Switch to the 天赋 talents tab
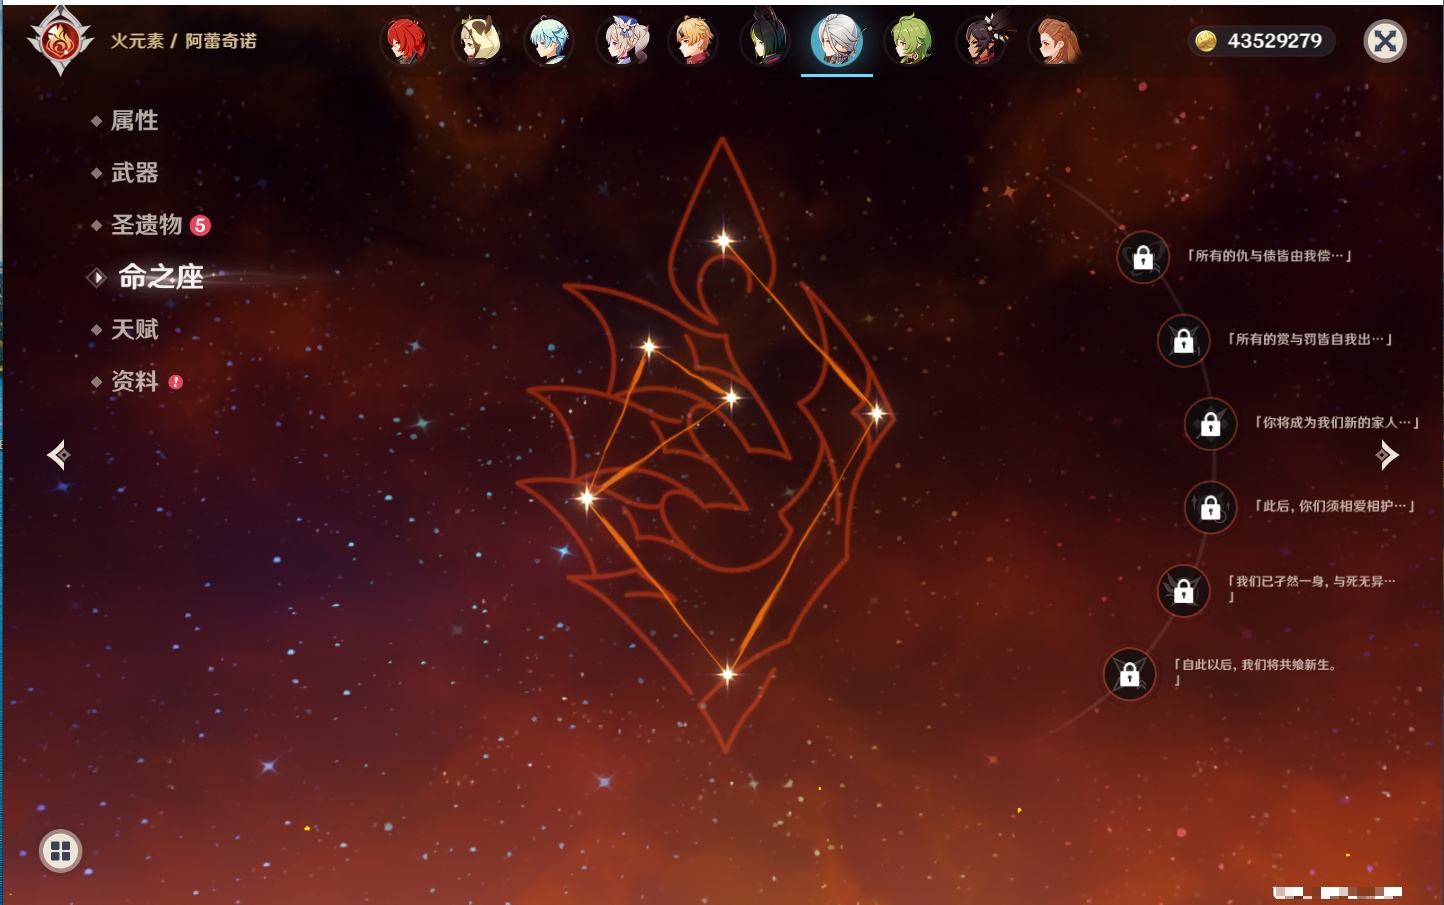The width and height of the screenshot is (1444, 905). tap(134, 329)
